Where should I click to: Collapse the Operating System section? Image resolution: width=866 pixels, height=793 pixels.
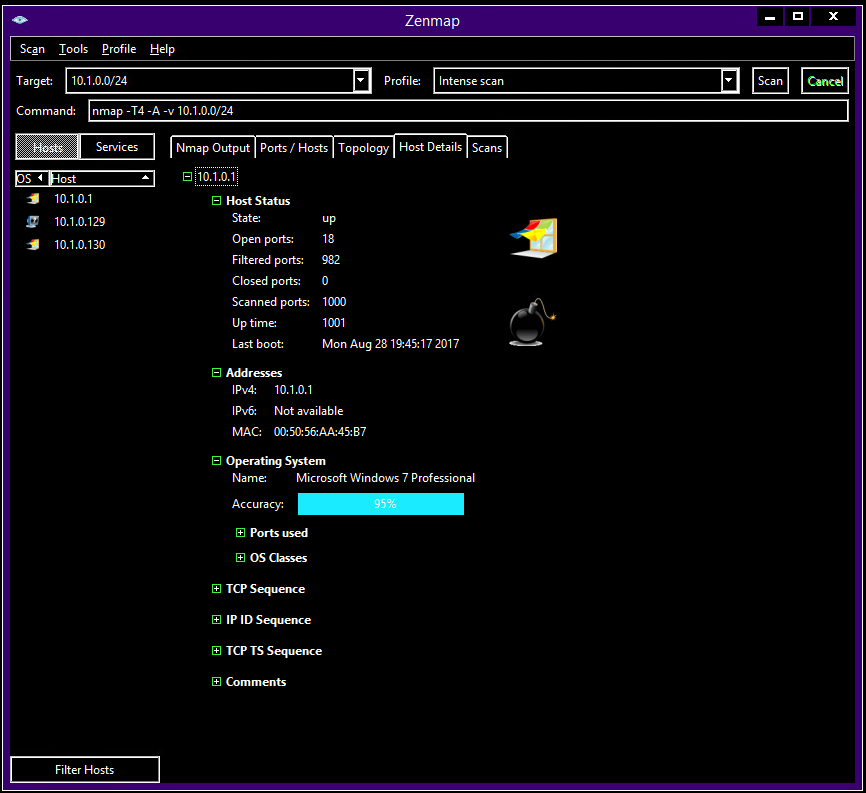(x=216, y=461)
